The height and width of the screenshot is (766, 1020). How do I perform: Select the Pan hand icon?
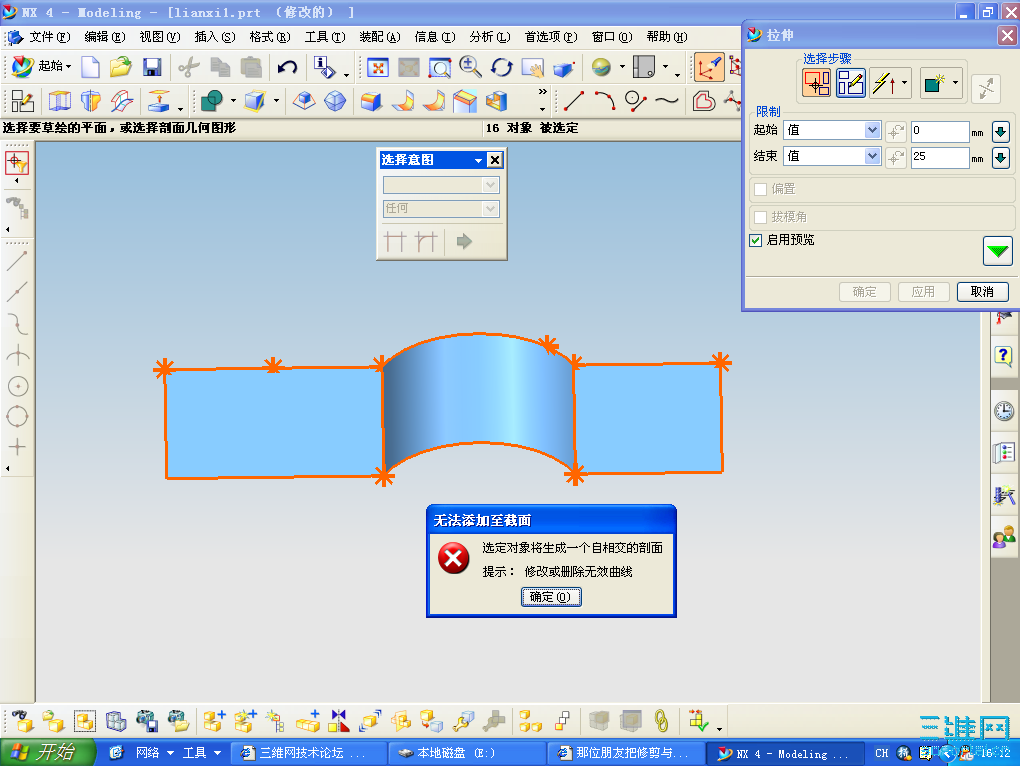532,67
